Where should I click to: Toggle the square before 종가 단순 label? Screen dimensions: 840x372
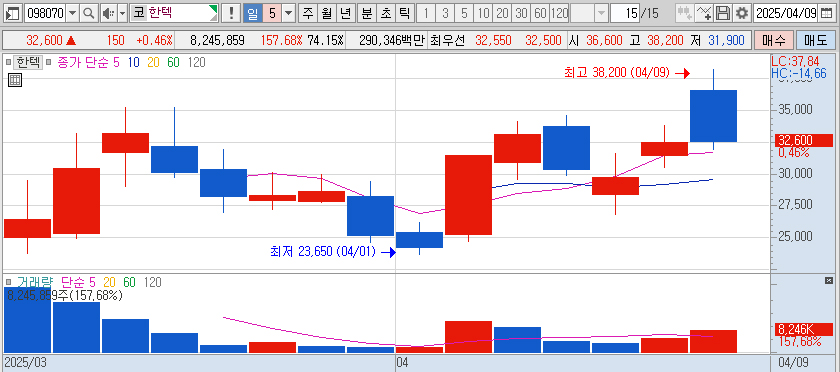[x=48, y=62]
